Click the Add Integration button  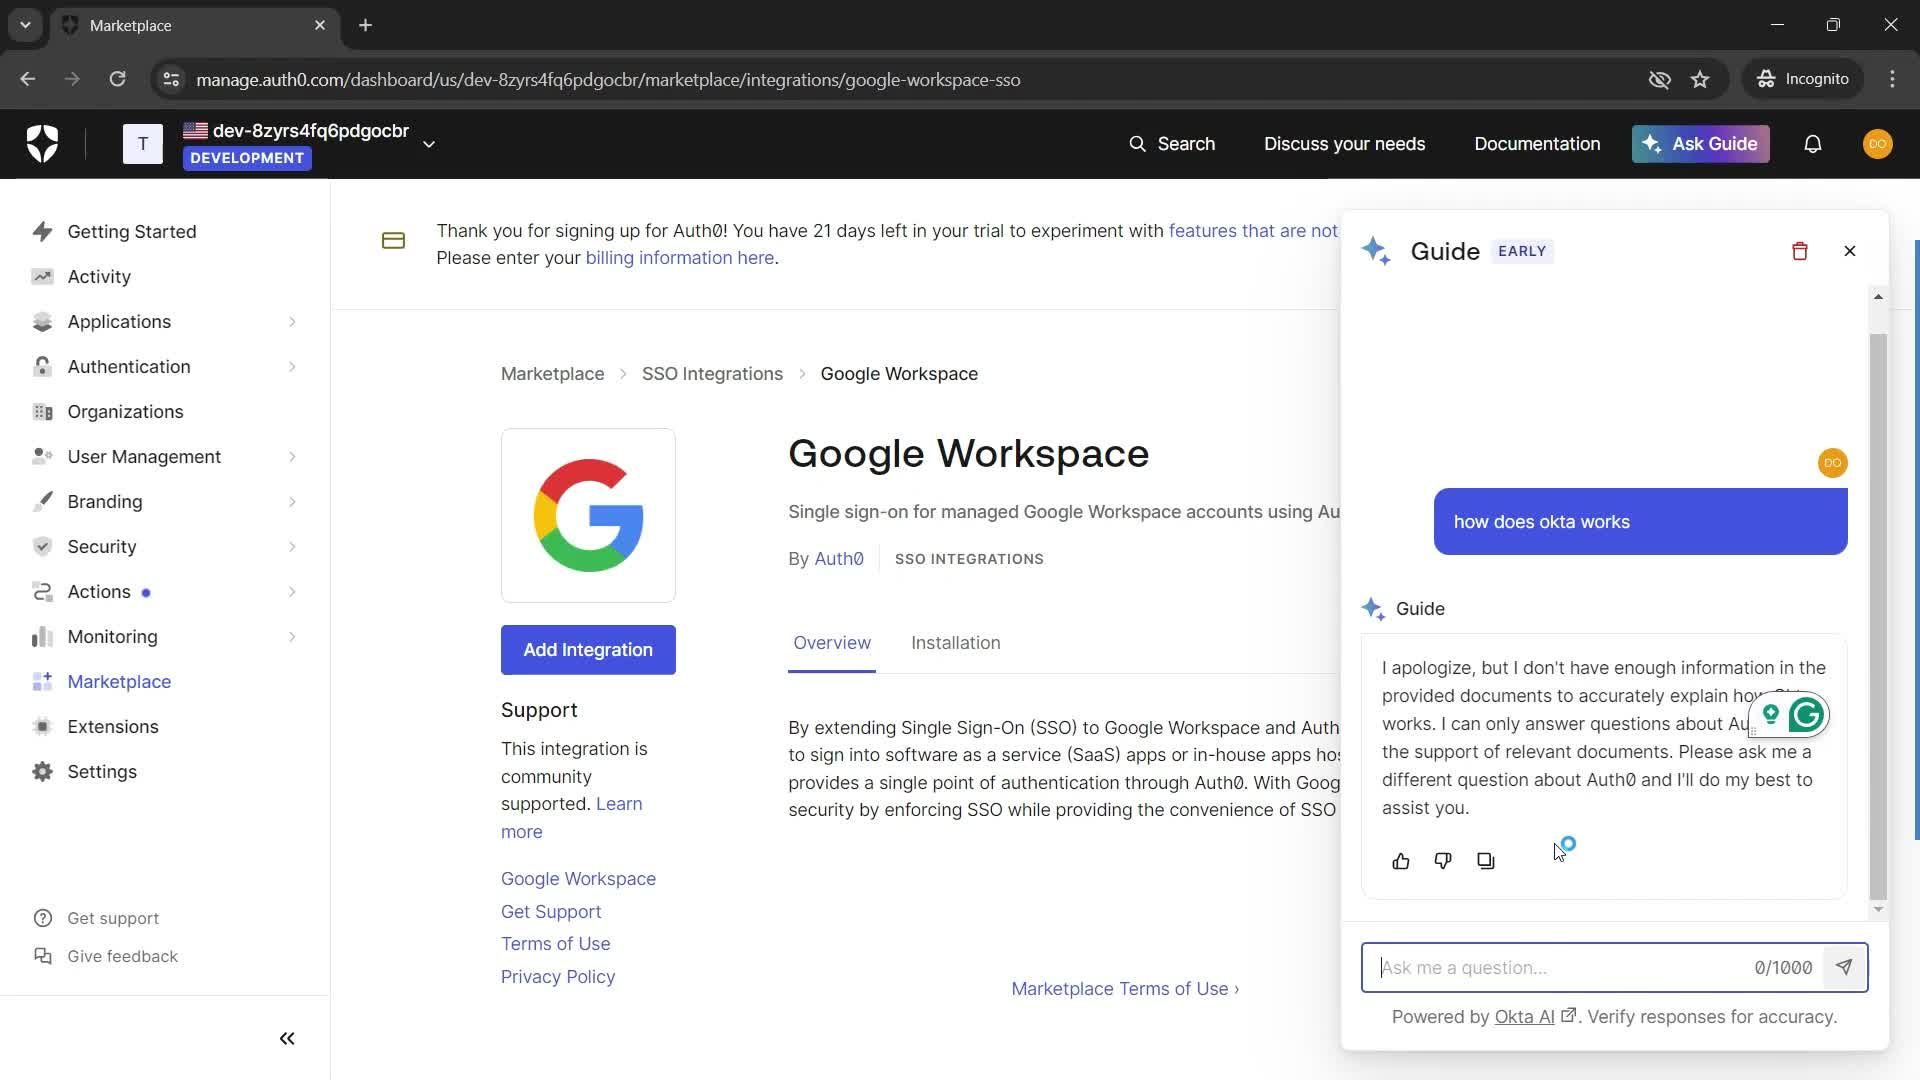click(x=588, y=650)
